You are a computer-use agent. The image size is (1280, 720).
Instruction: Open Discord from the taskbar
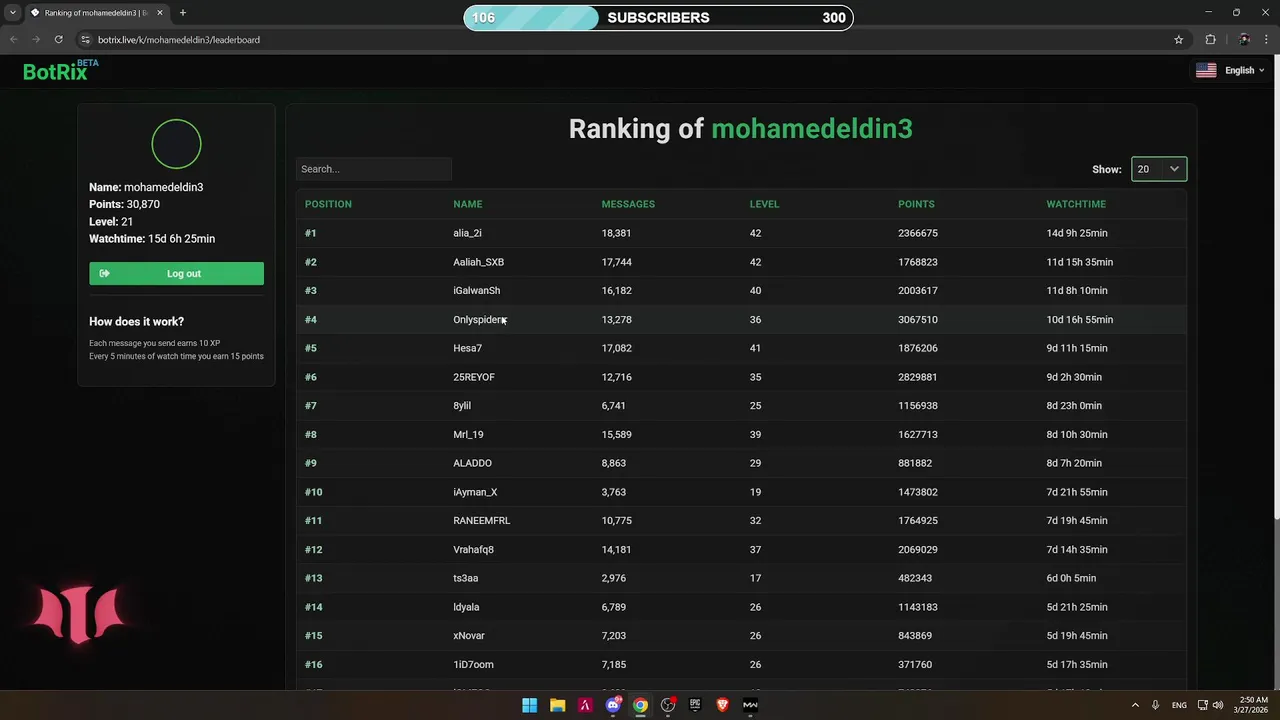coord(613,705)
